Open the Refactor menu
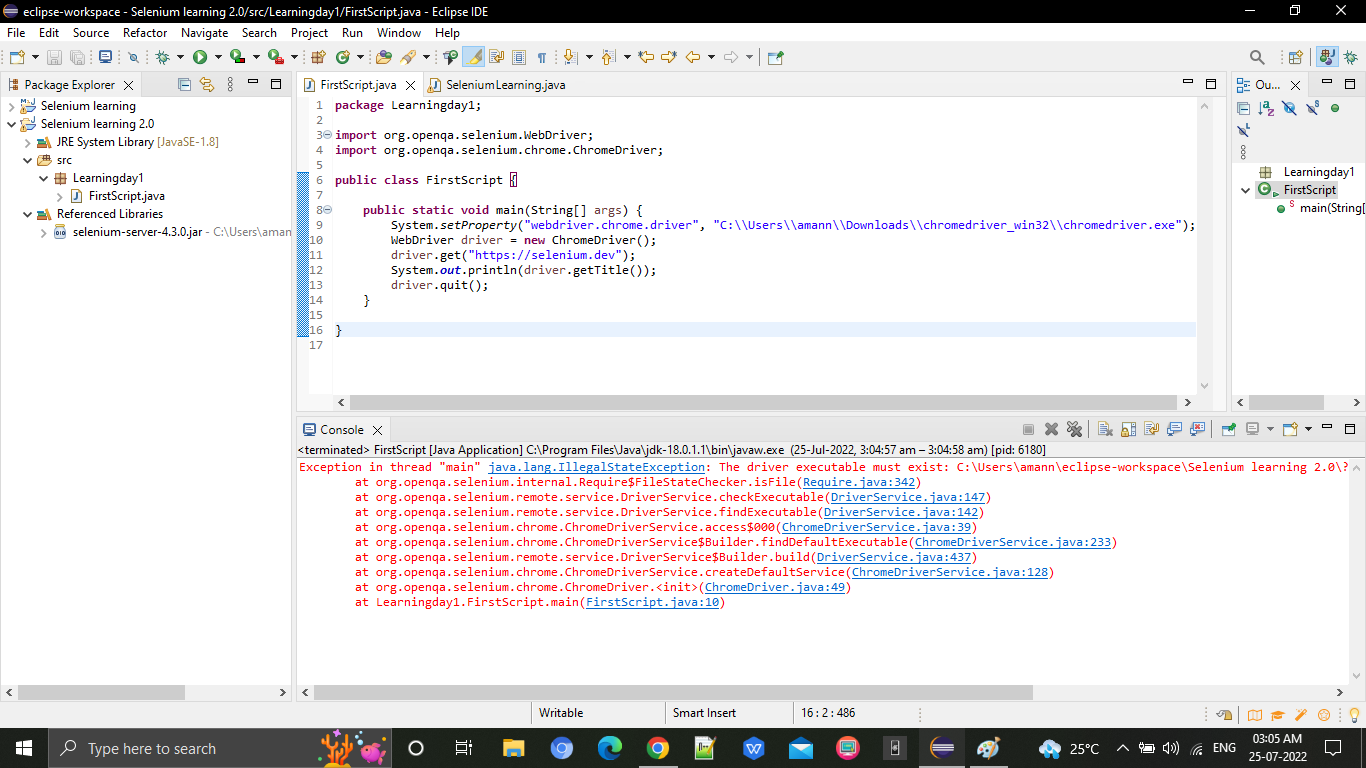This screenshot has width=1366, height=768. (x=145, y=32)
